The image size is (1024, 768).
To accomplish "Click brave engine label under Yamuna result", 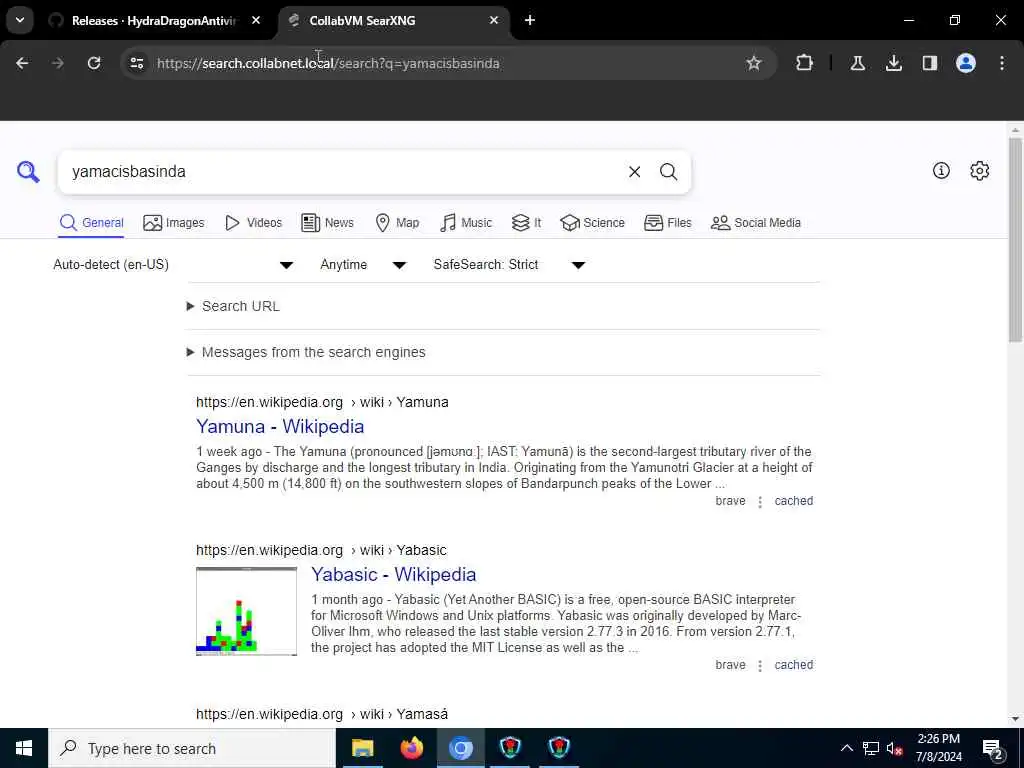I will pyautogui.click(x=730, y=501).
